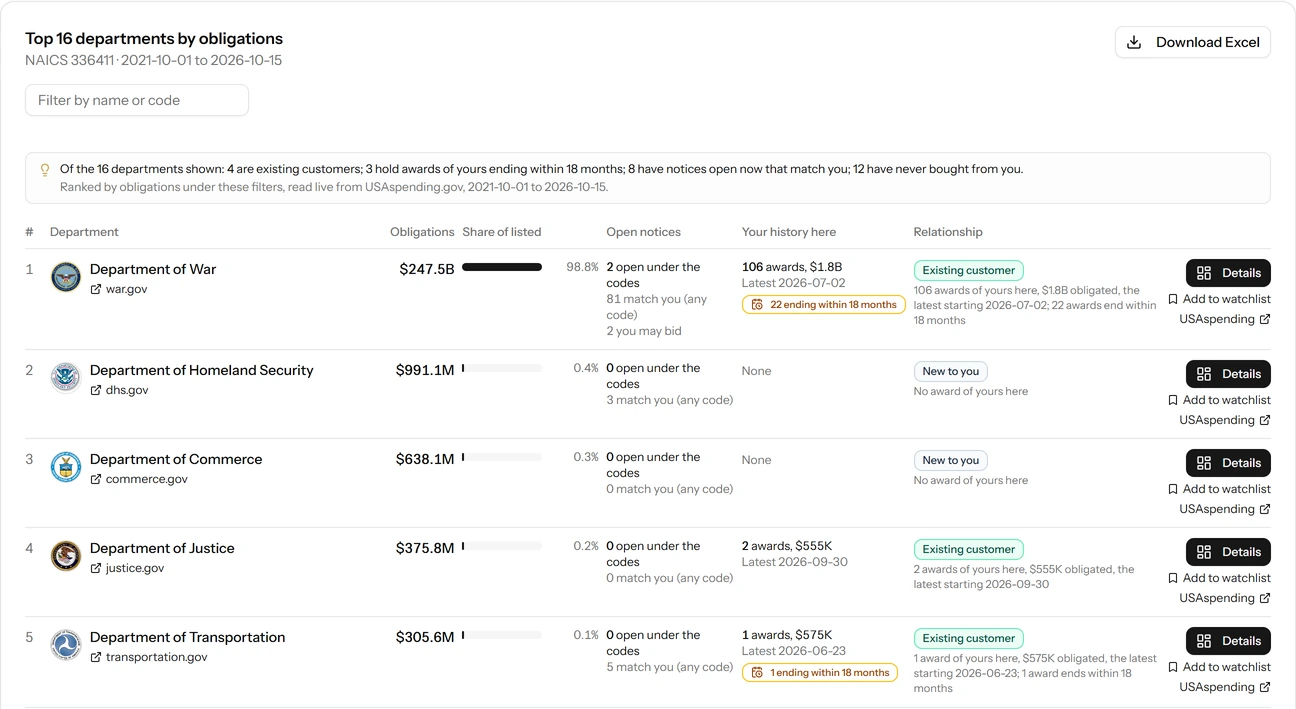Open Details for Department of Justice
Viewport: 1296px width, 709px height.
point(1228,552)
